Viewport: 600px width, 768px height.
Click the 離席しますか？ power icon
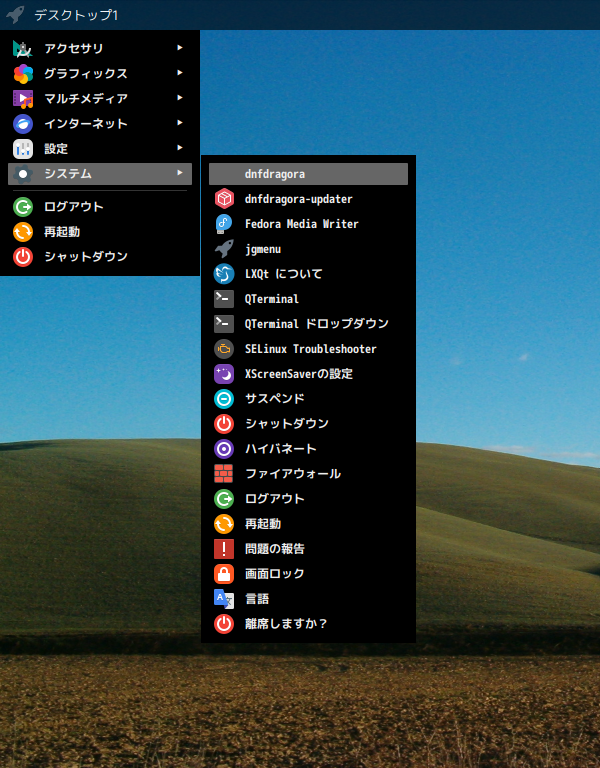click(224, 624)
